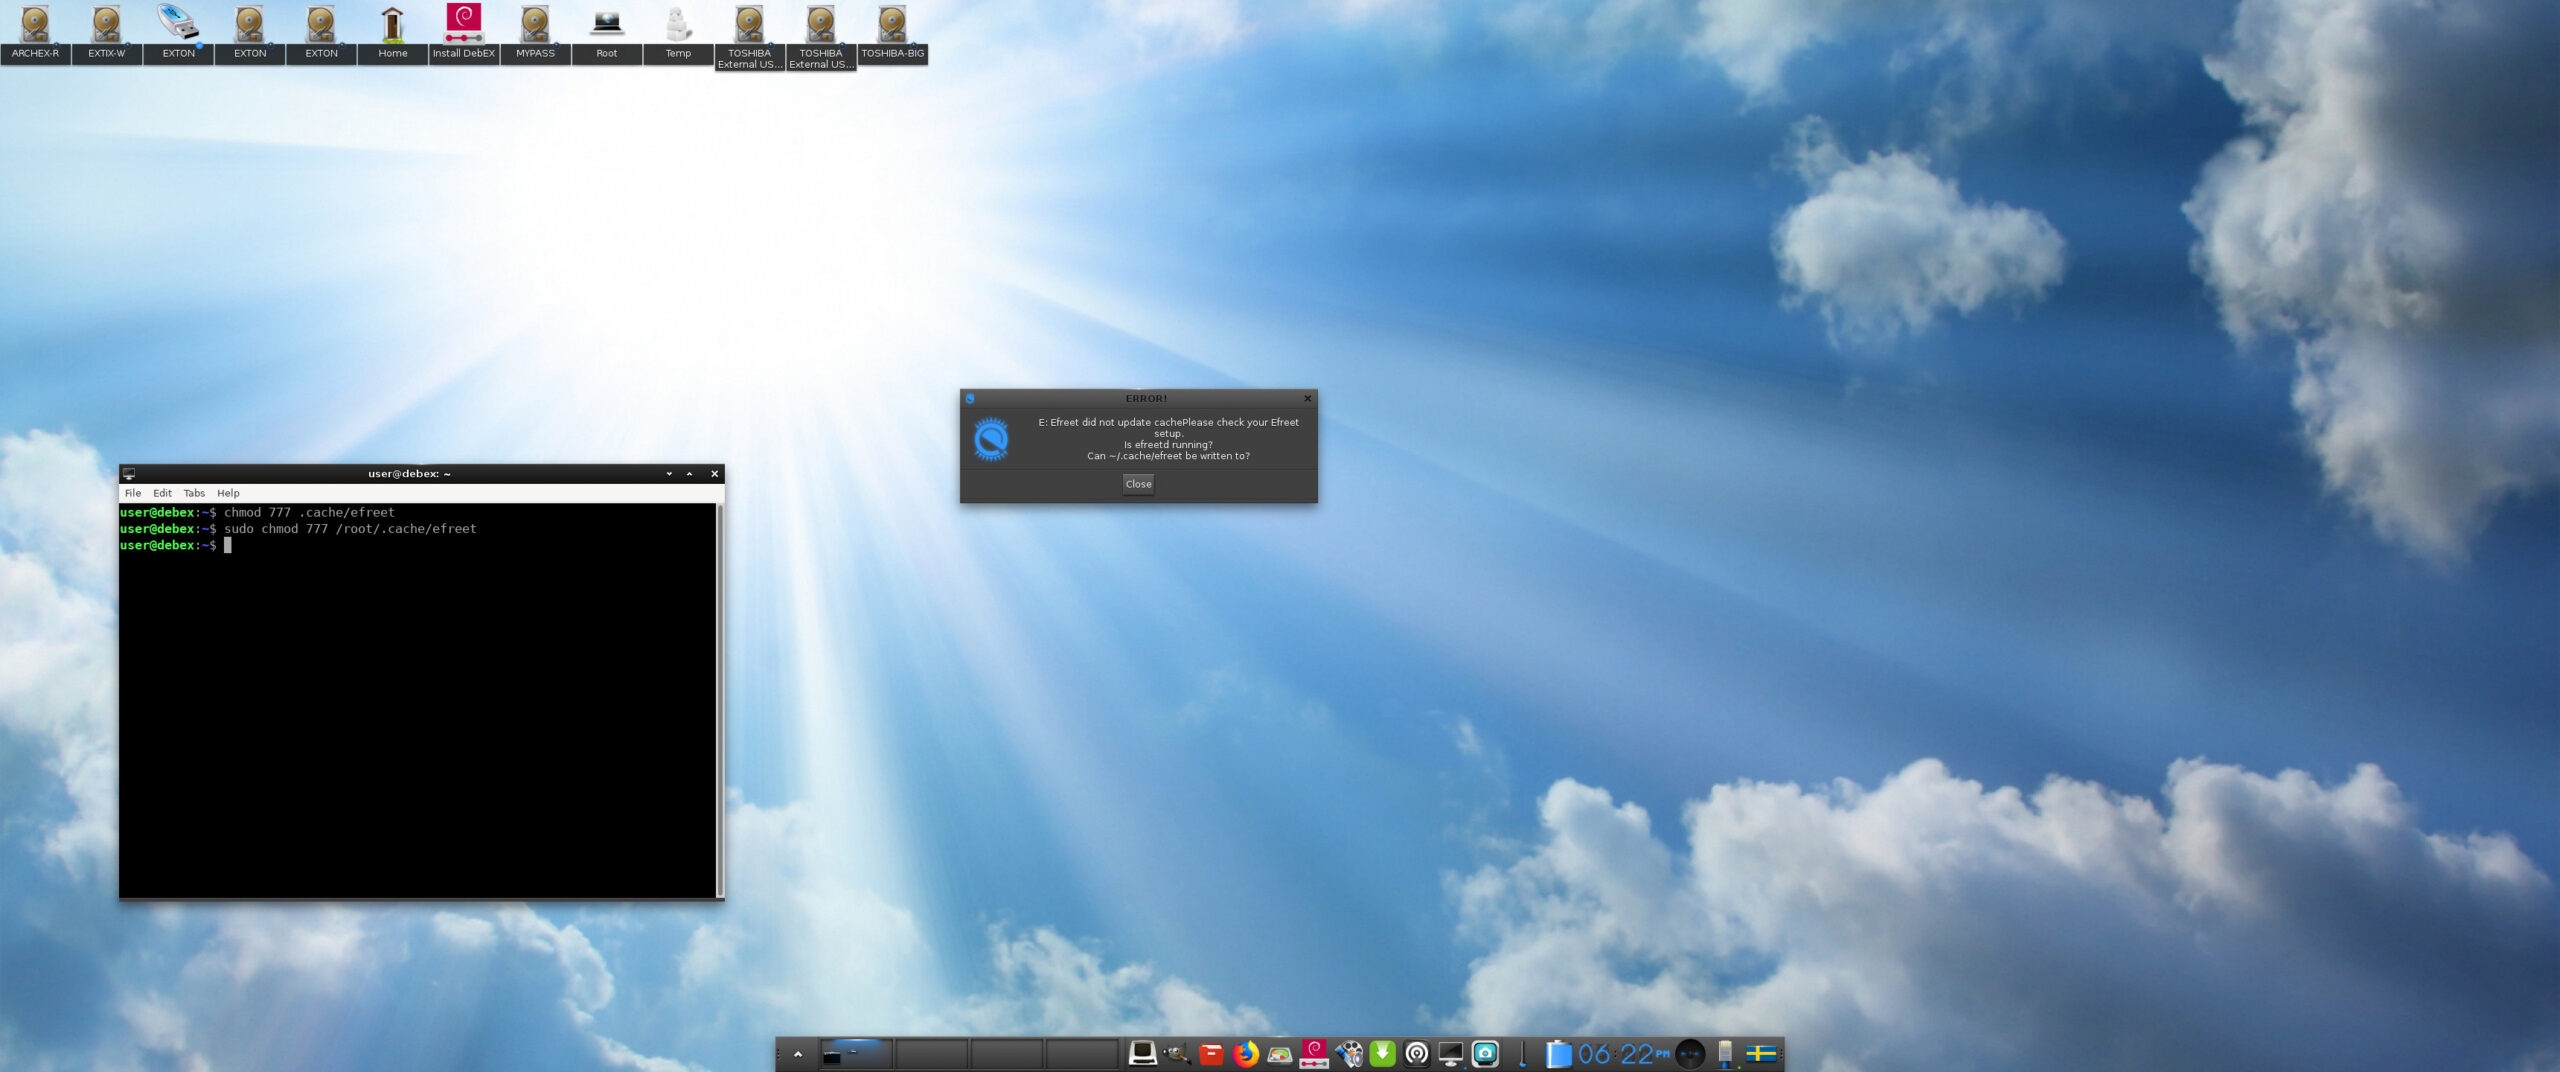Open the File menu in terminal

(x=133, y=493)
